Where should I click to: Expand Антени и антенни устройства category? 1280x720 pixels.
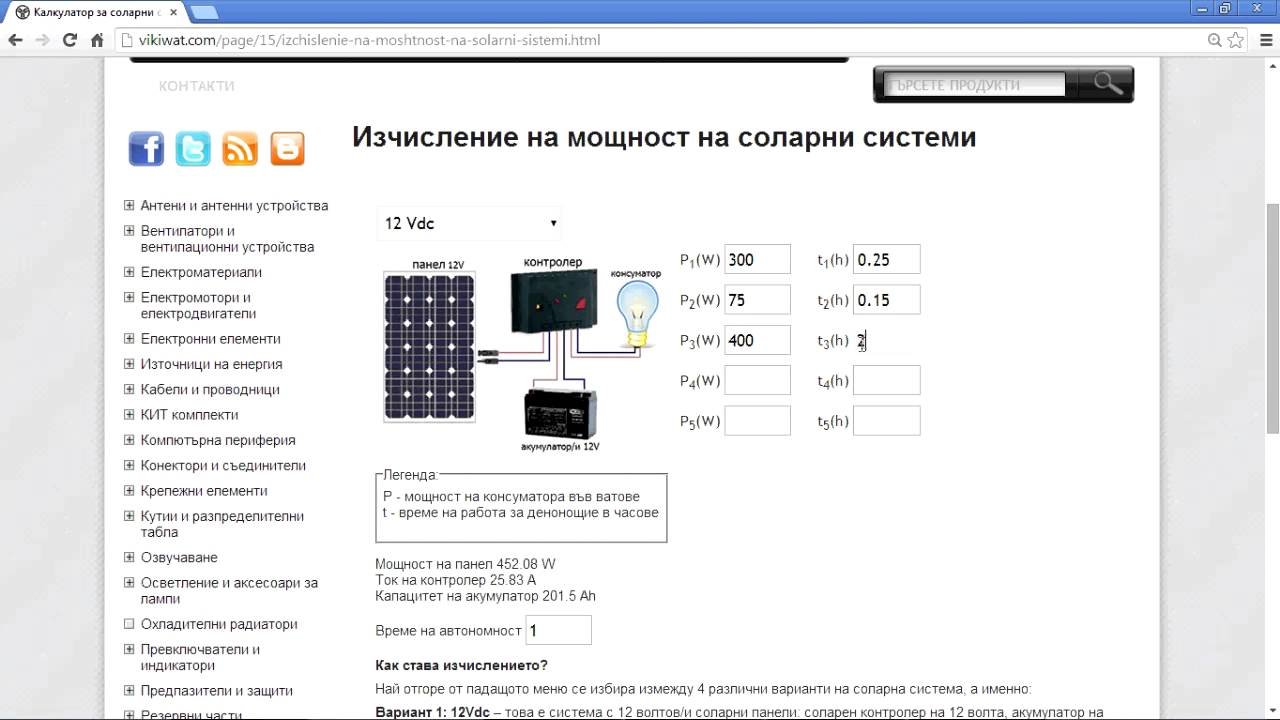tap(129, 205)
